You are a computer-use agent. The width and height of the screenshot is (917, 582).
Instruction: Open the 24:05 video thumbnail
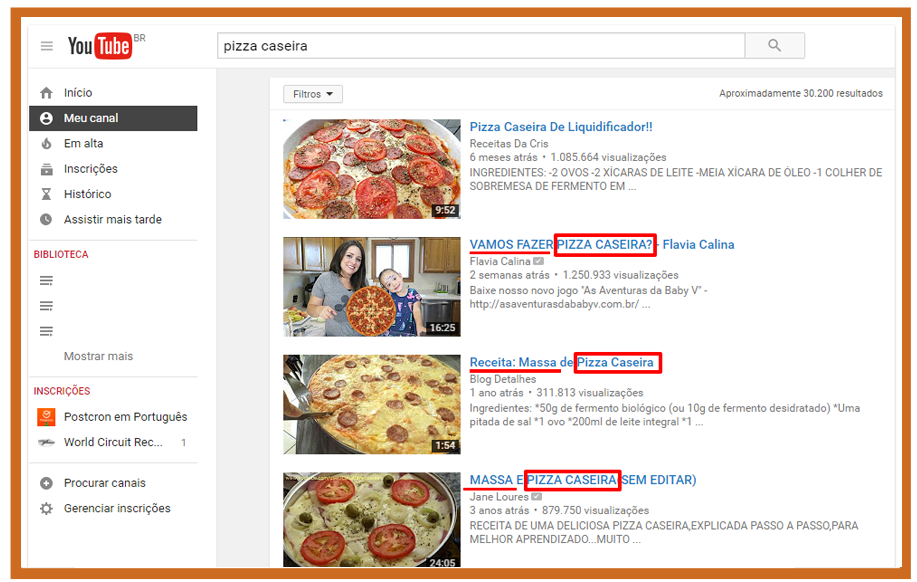pyautogui.click(x=357, y=522)
